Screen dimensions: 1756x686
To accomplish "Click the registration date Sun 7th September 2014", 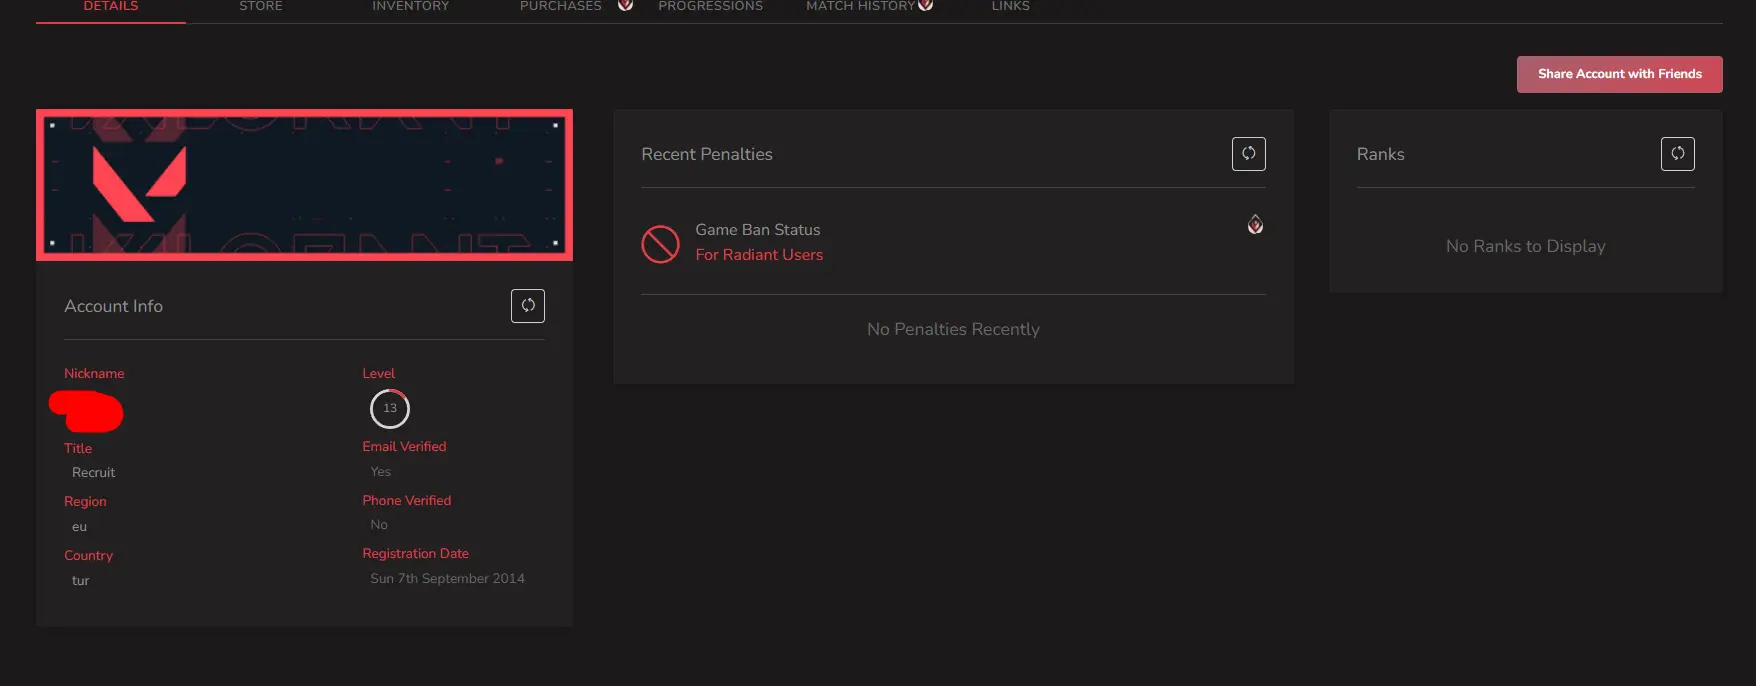I will [x=447, y=579].
